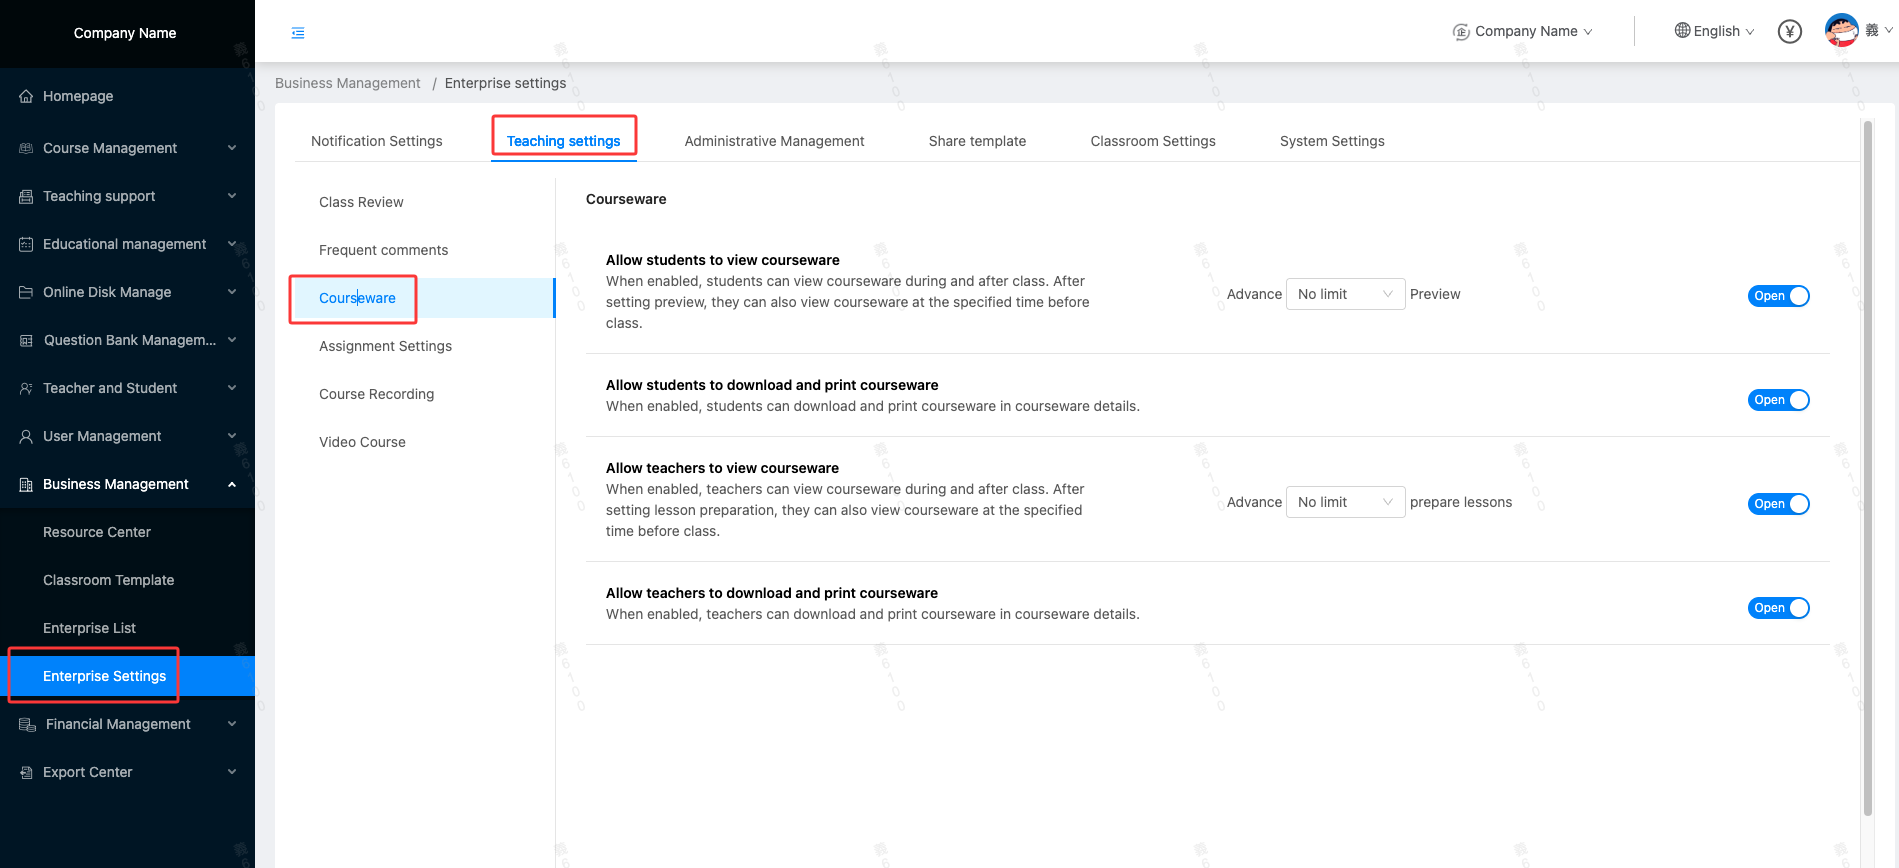
Task: Click the Online Disk Manage folder icon
Action: point(26,293)
